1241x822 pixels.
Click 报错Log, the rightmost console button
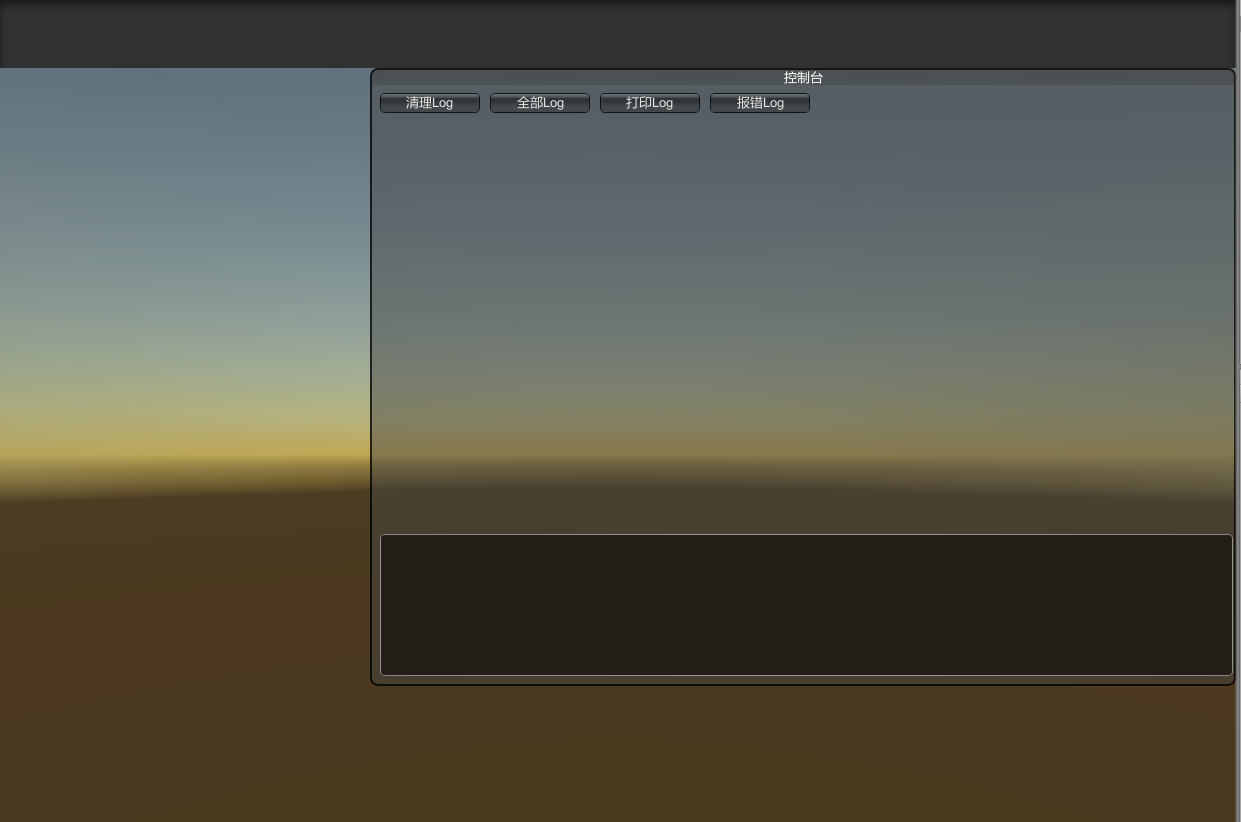click(759, 103)
